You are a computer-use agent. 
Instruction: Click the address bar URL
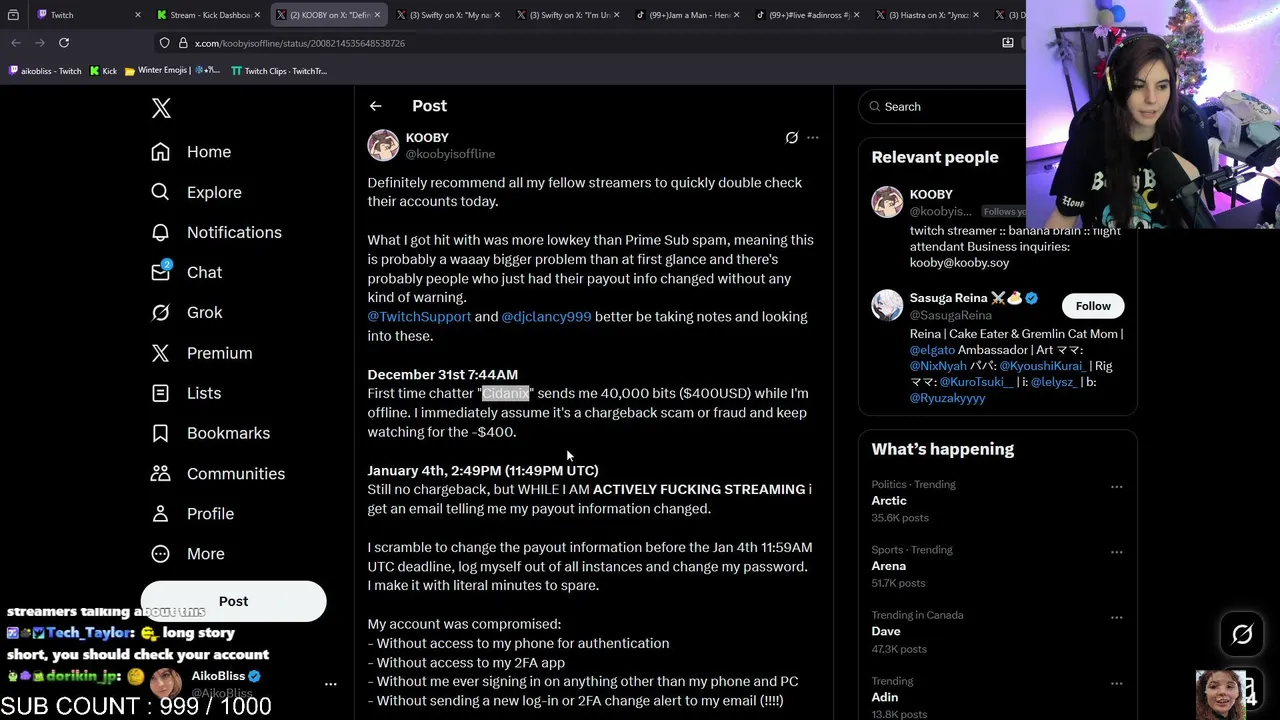coord(299,43)
